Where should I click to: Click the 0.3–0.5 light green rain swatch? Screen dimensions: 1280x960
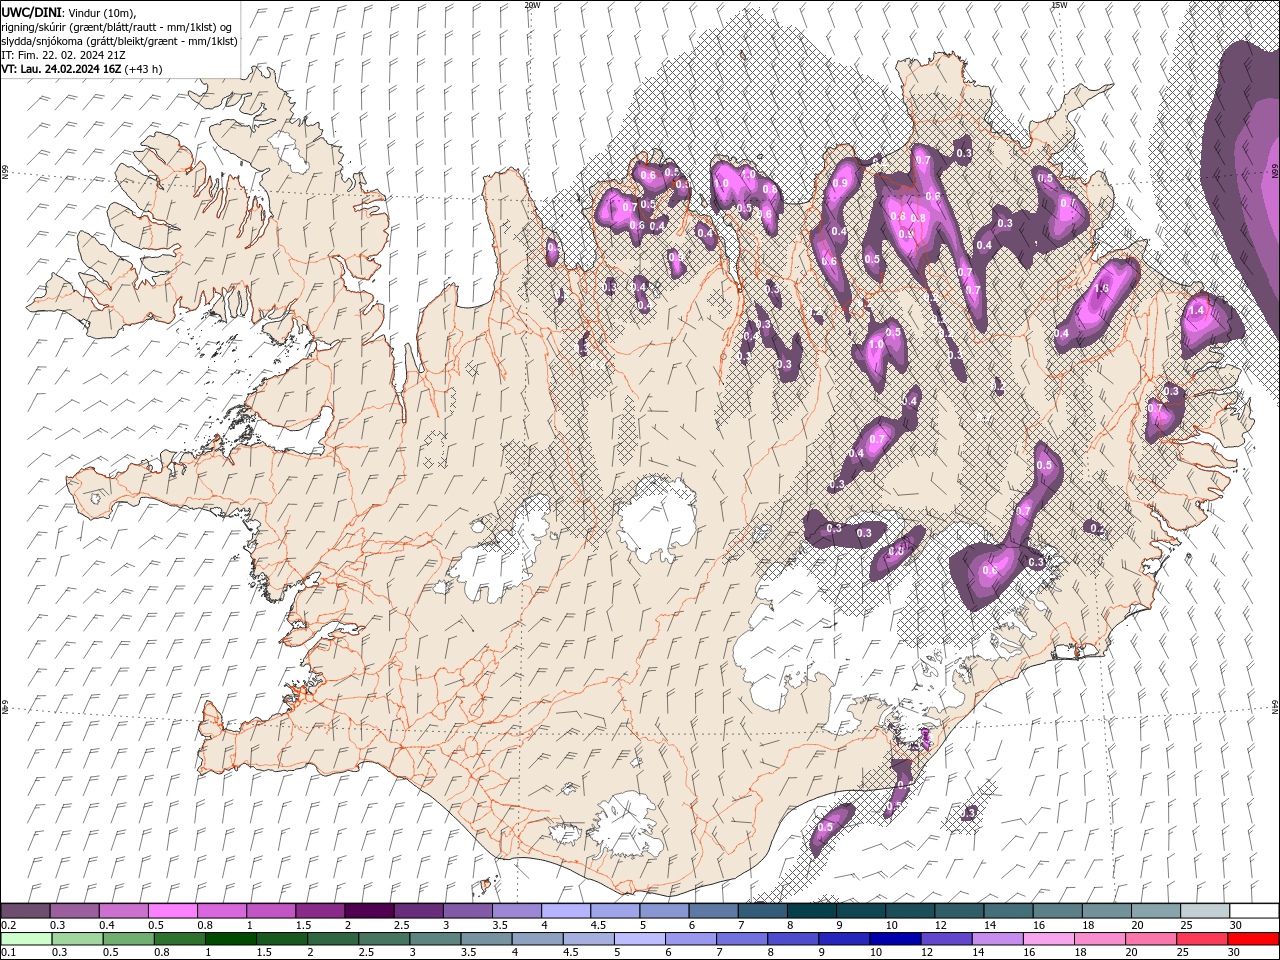point(76,938)
